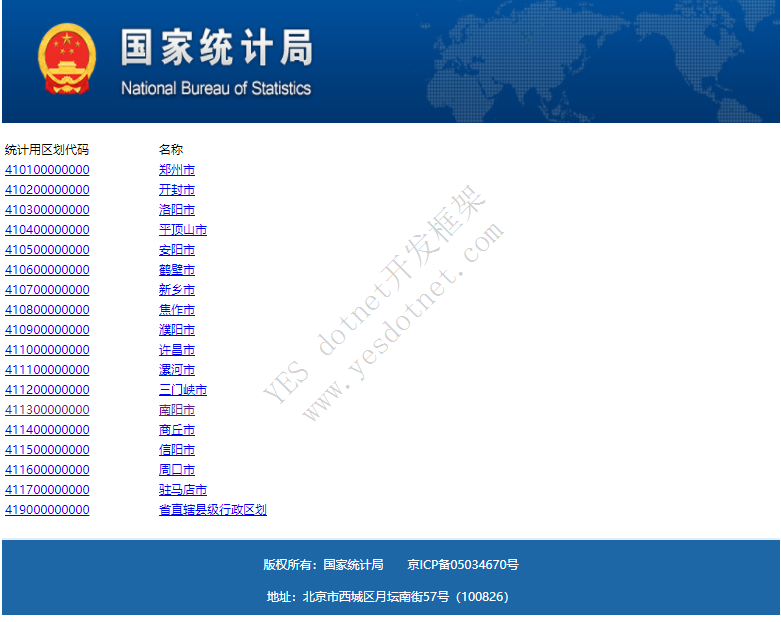Open code link 410800000000
781x622 pixels.
(x=47, y=310)
